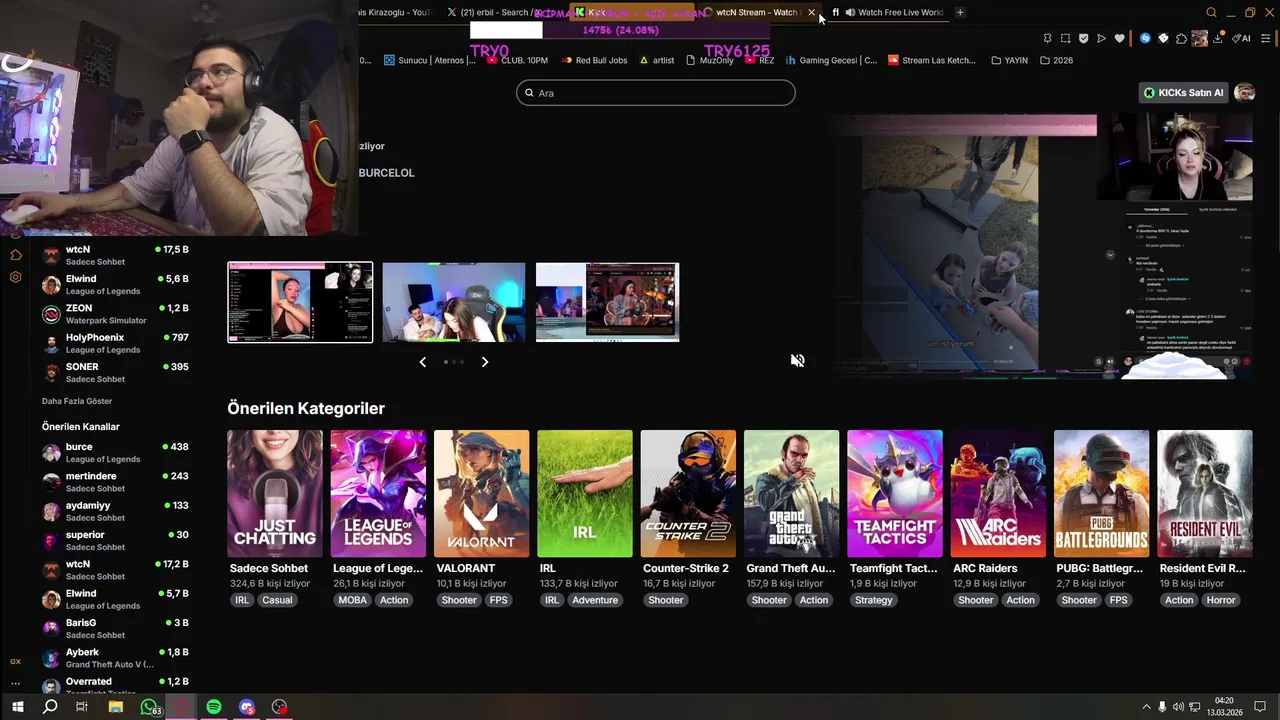Click the Shooter tag under Counter-Strike 2
1280x720 pixels.
click(x=666, y=600)
